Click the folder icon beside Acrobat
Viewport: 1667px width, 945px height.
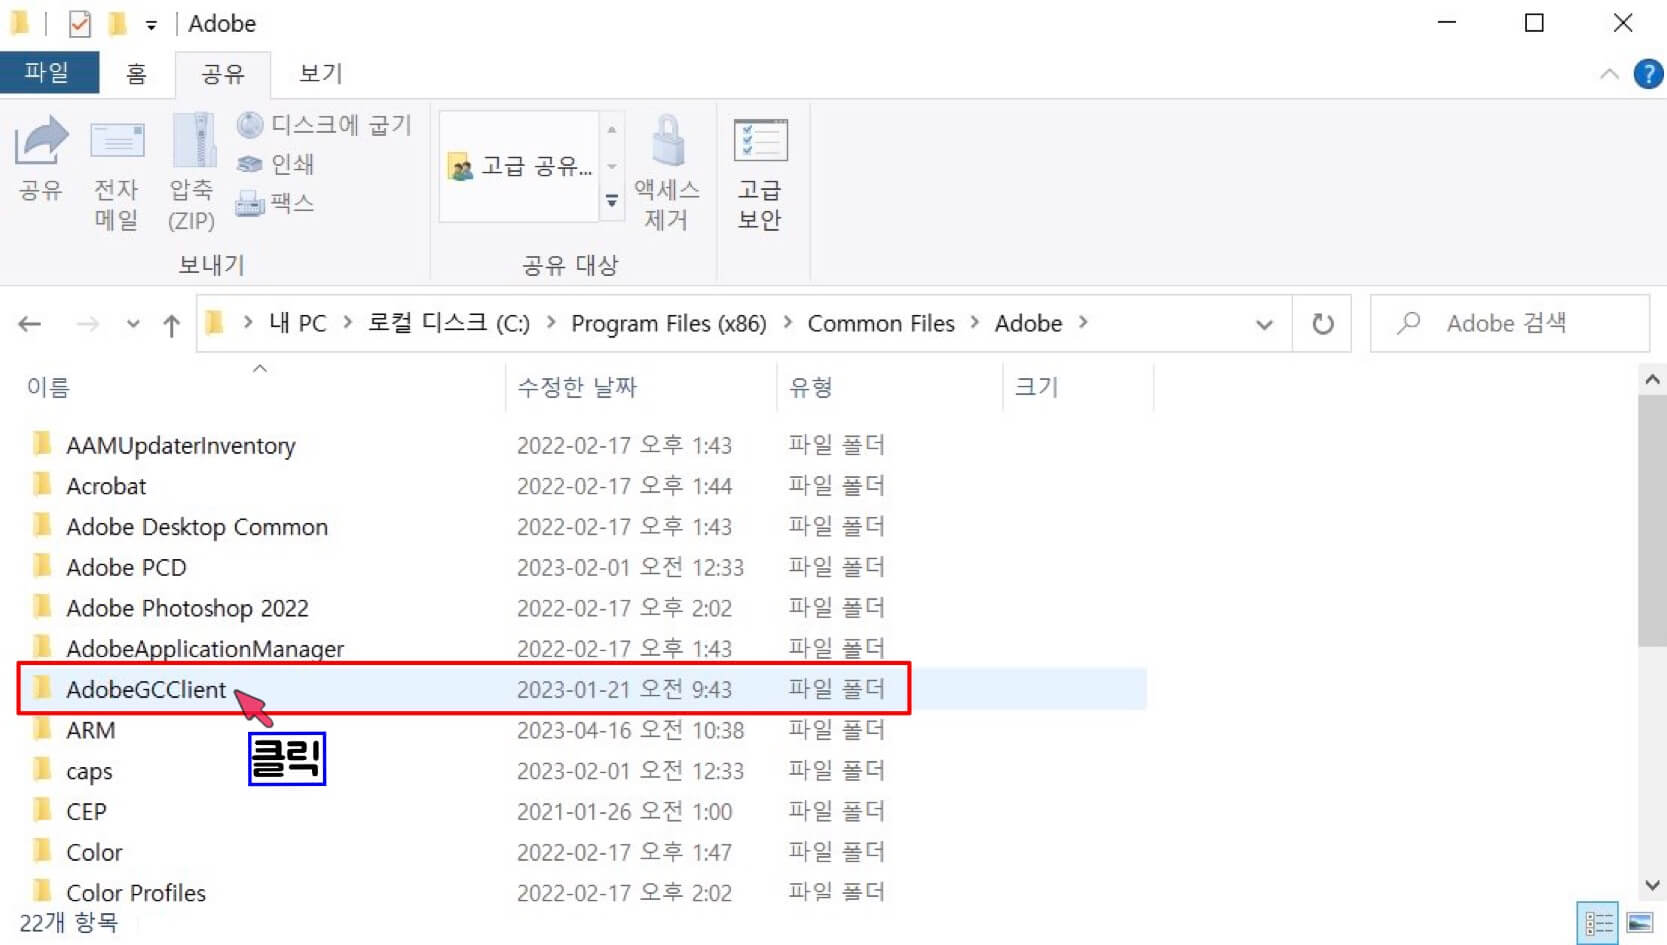click(41, 485)
